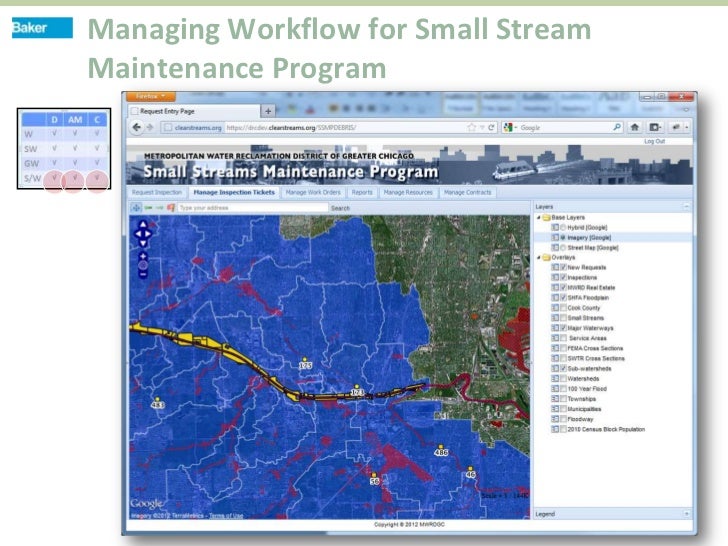The width and height of the screenshot is (728, 546).
Task: Click cleanstreams.org site identity button
Action: [193, 127]
